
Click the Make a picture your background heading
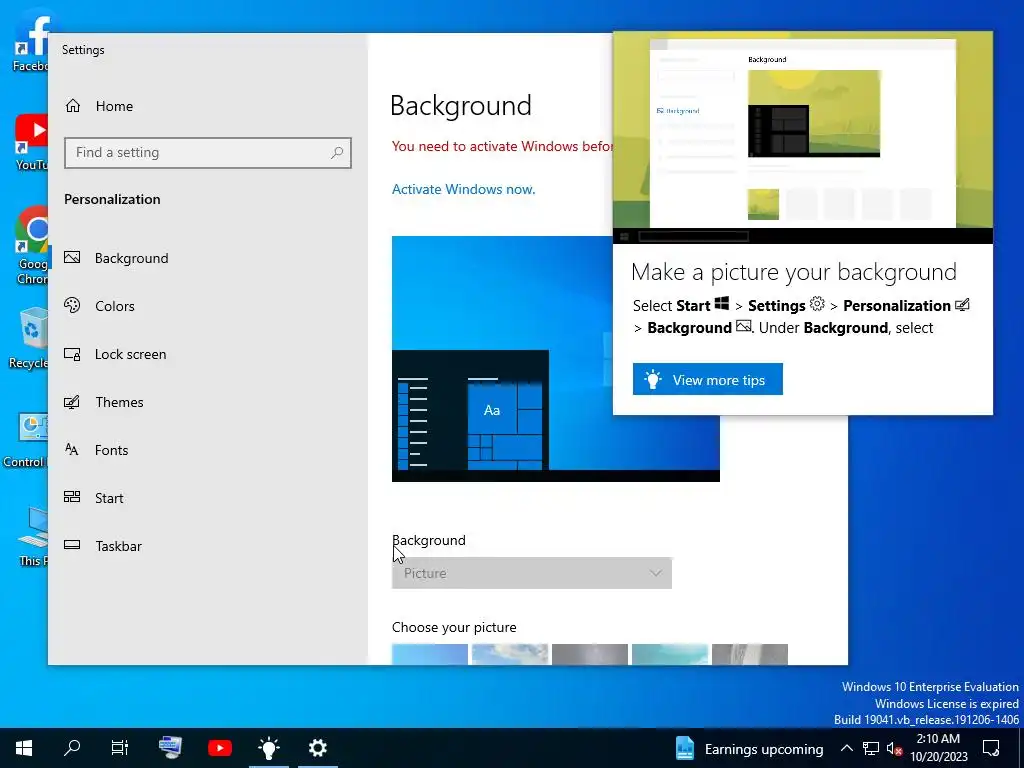click(794, 272)
